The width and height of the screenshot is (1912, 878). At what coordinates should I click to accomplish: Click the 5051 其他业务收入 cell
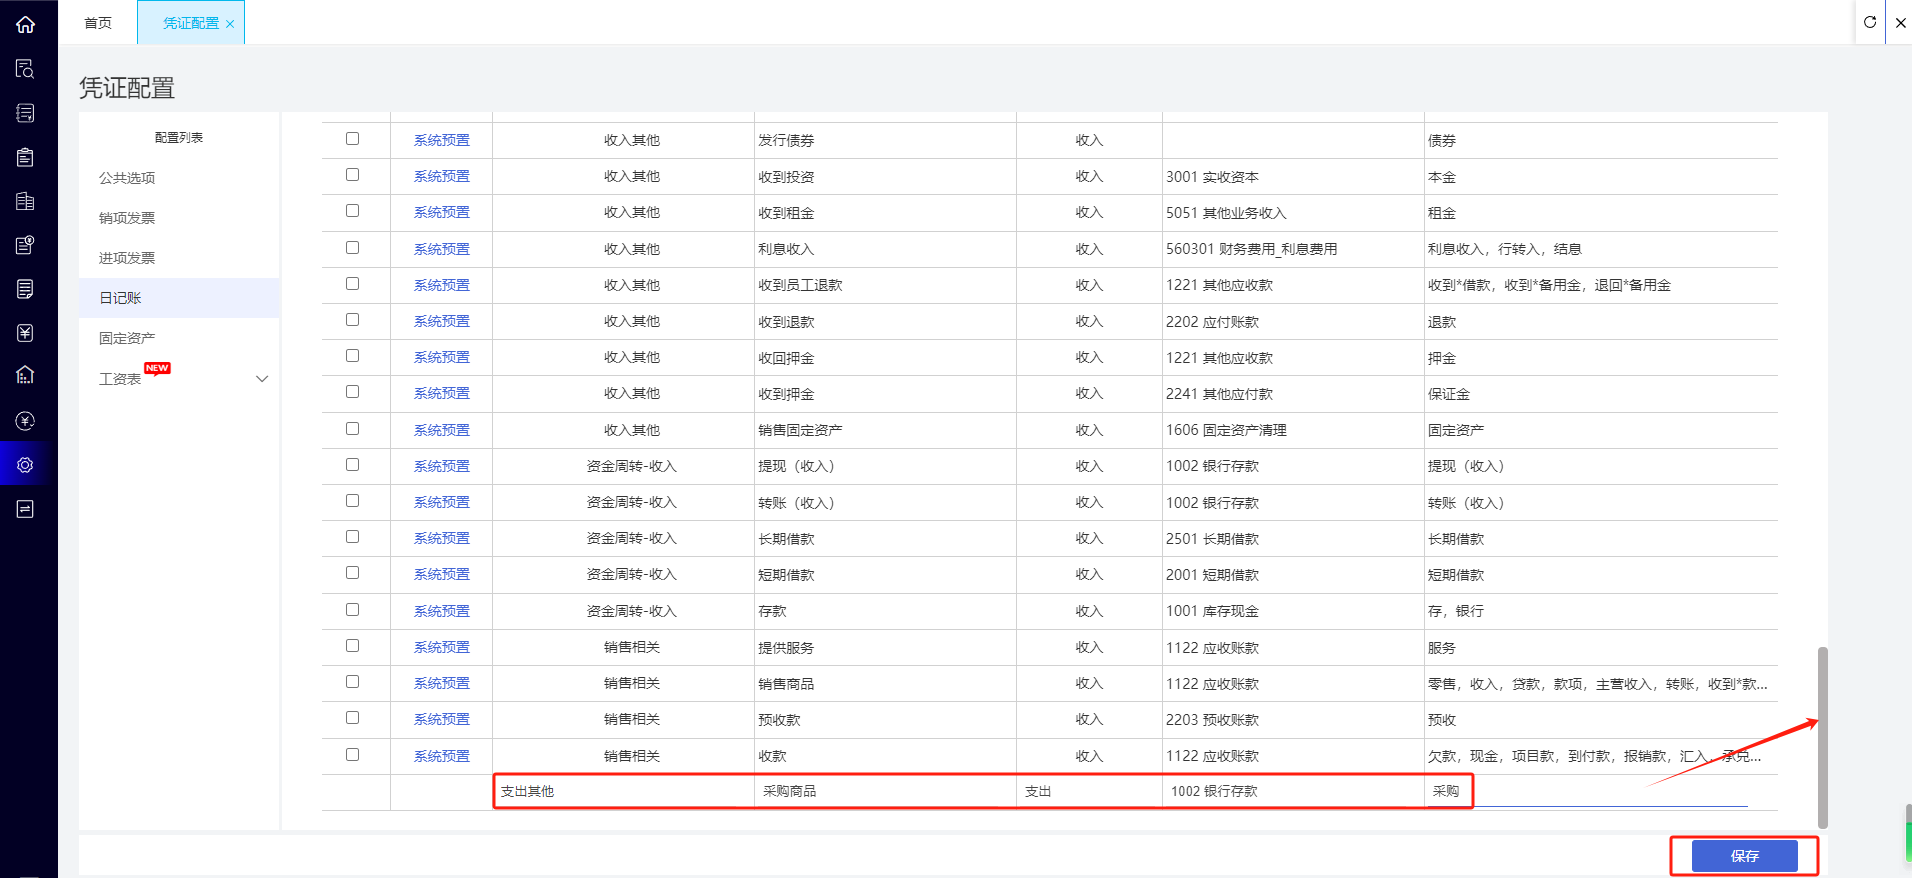[x=1293, y=213]
